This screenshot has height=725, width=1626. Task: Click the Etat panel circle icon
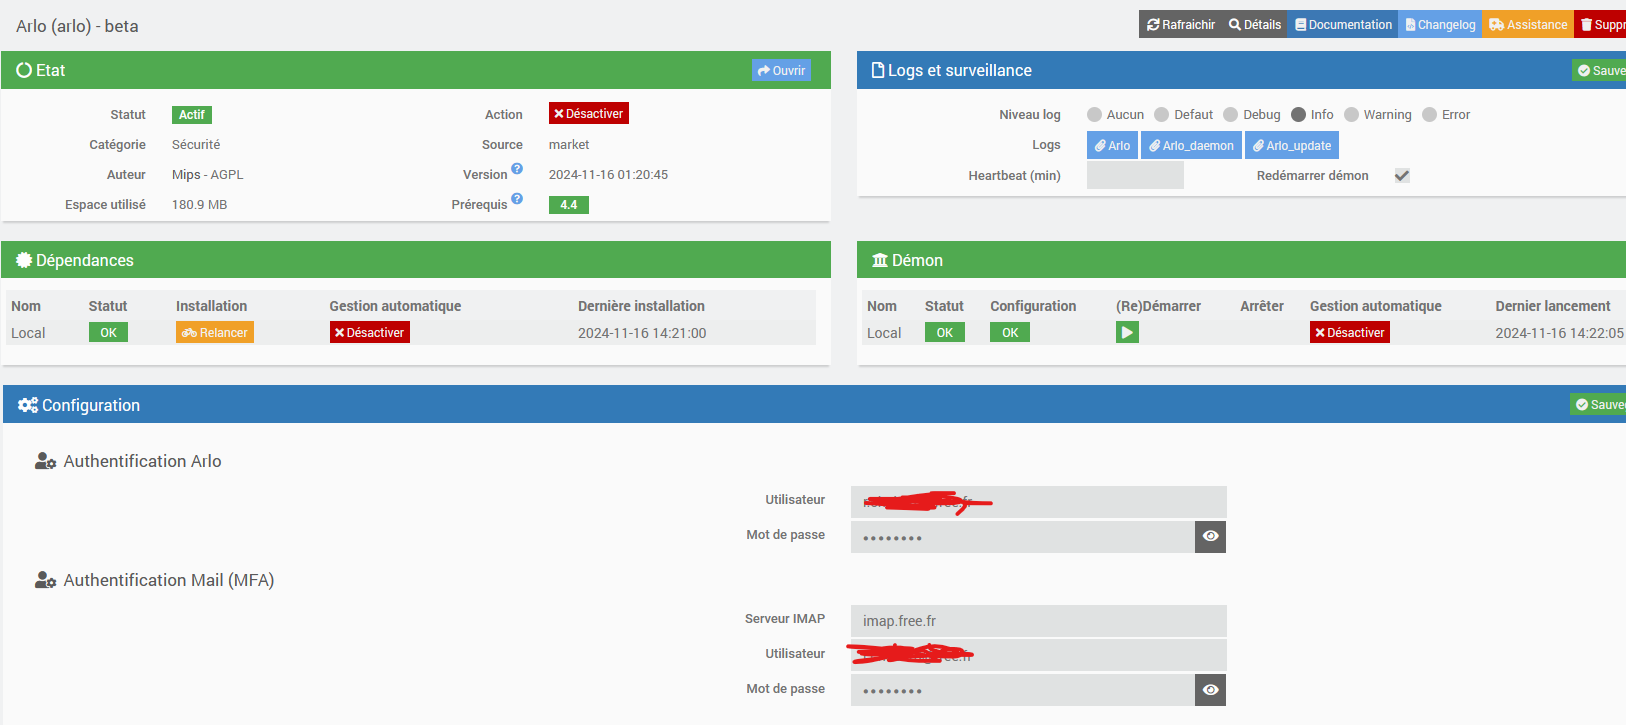pyautogui.click(x=24, y=70)
